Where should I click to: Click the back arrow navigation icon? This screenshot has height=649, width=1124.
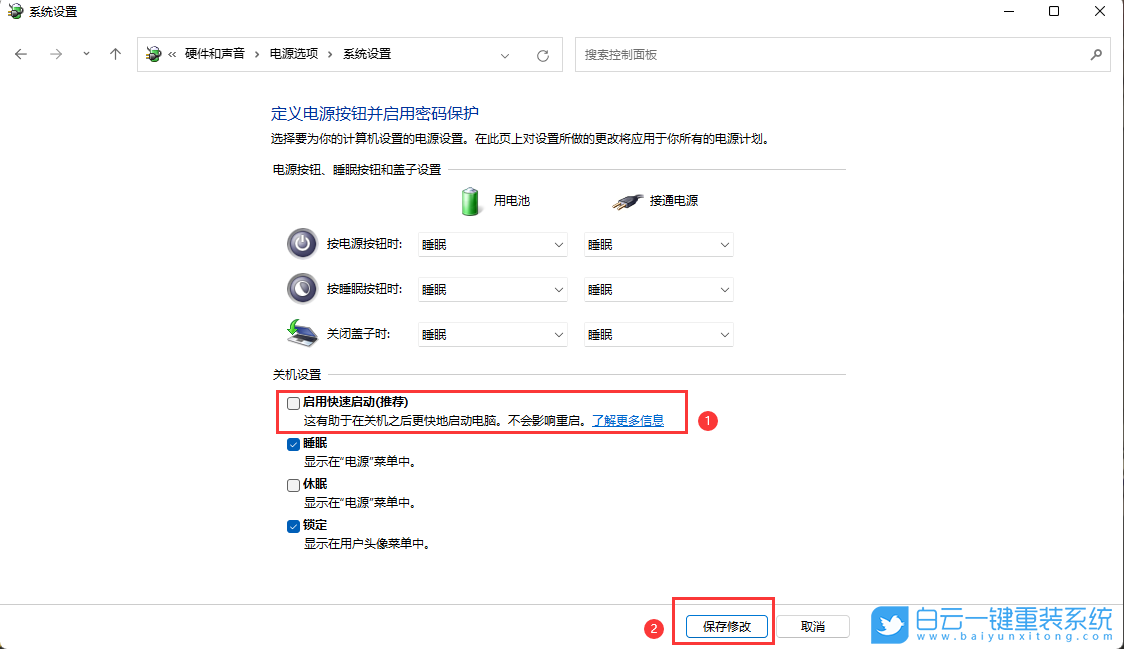pyautogui.click(x=21, y=55)
